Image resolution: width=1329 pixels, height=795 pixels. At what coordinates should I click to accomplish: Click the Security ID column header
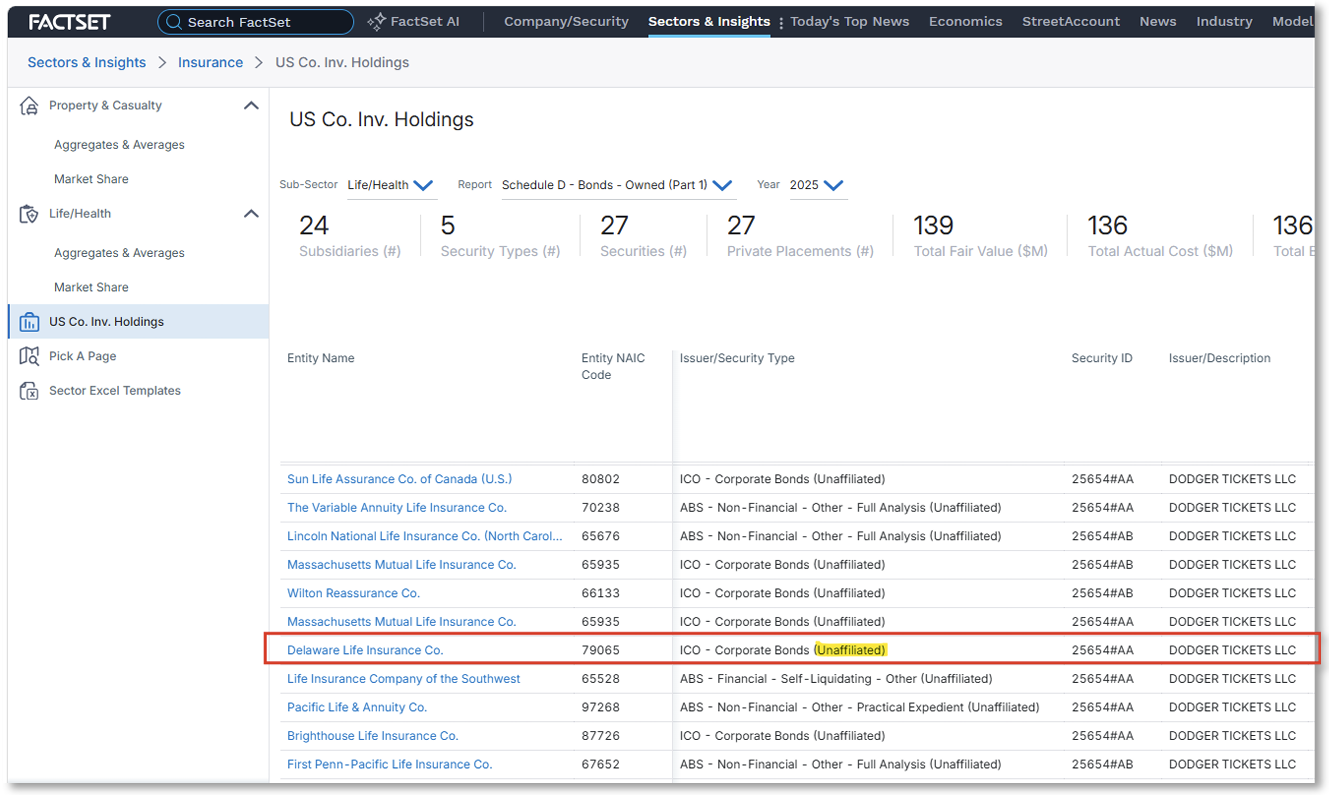[1102, 358]
